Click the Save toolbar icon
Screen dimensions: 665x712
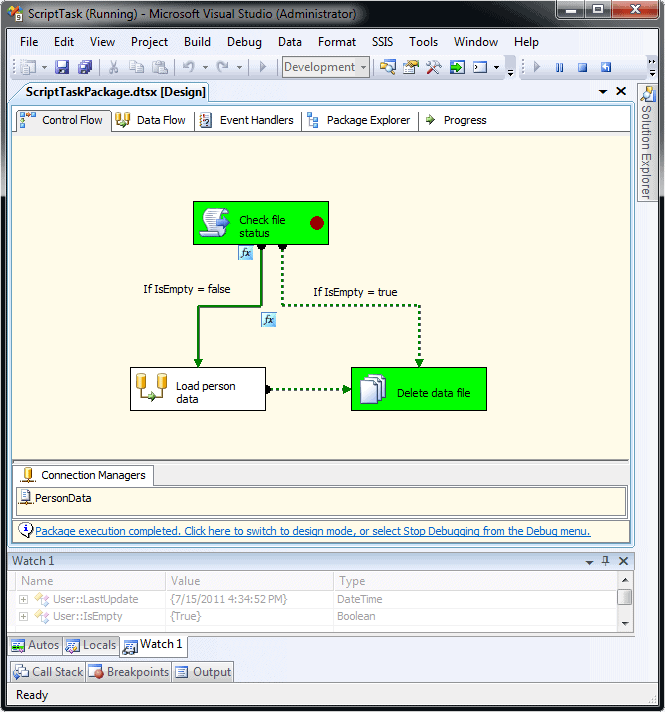[x=62, y=67]
